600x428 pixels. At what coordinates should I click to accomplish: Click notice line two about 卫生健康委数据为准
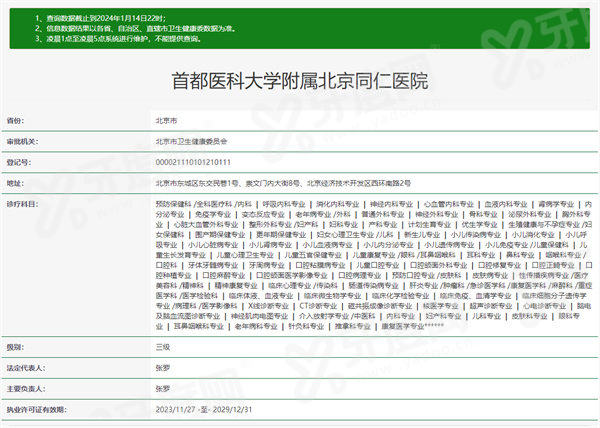pyautogui.click(x=136, y=28)
